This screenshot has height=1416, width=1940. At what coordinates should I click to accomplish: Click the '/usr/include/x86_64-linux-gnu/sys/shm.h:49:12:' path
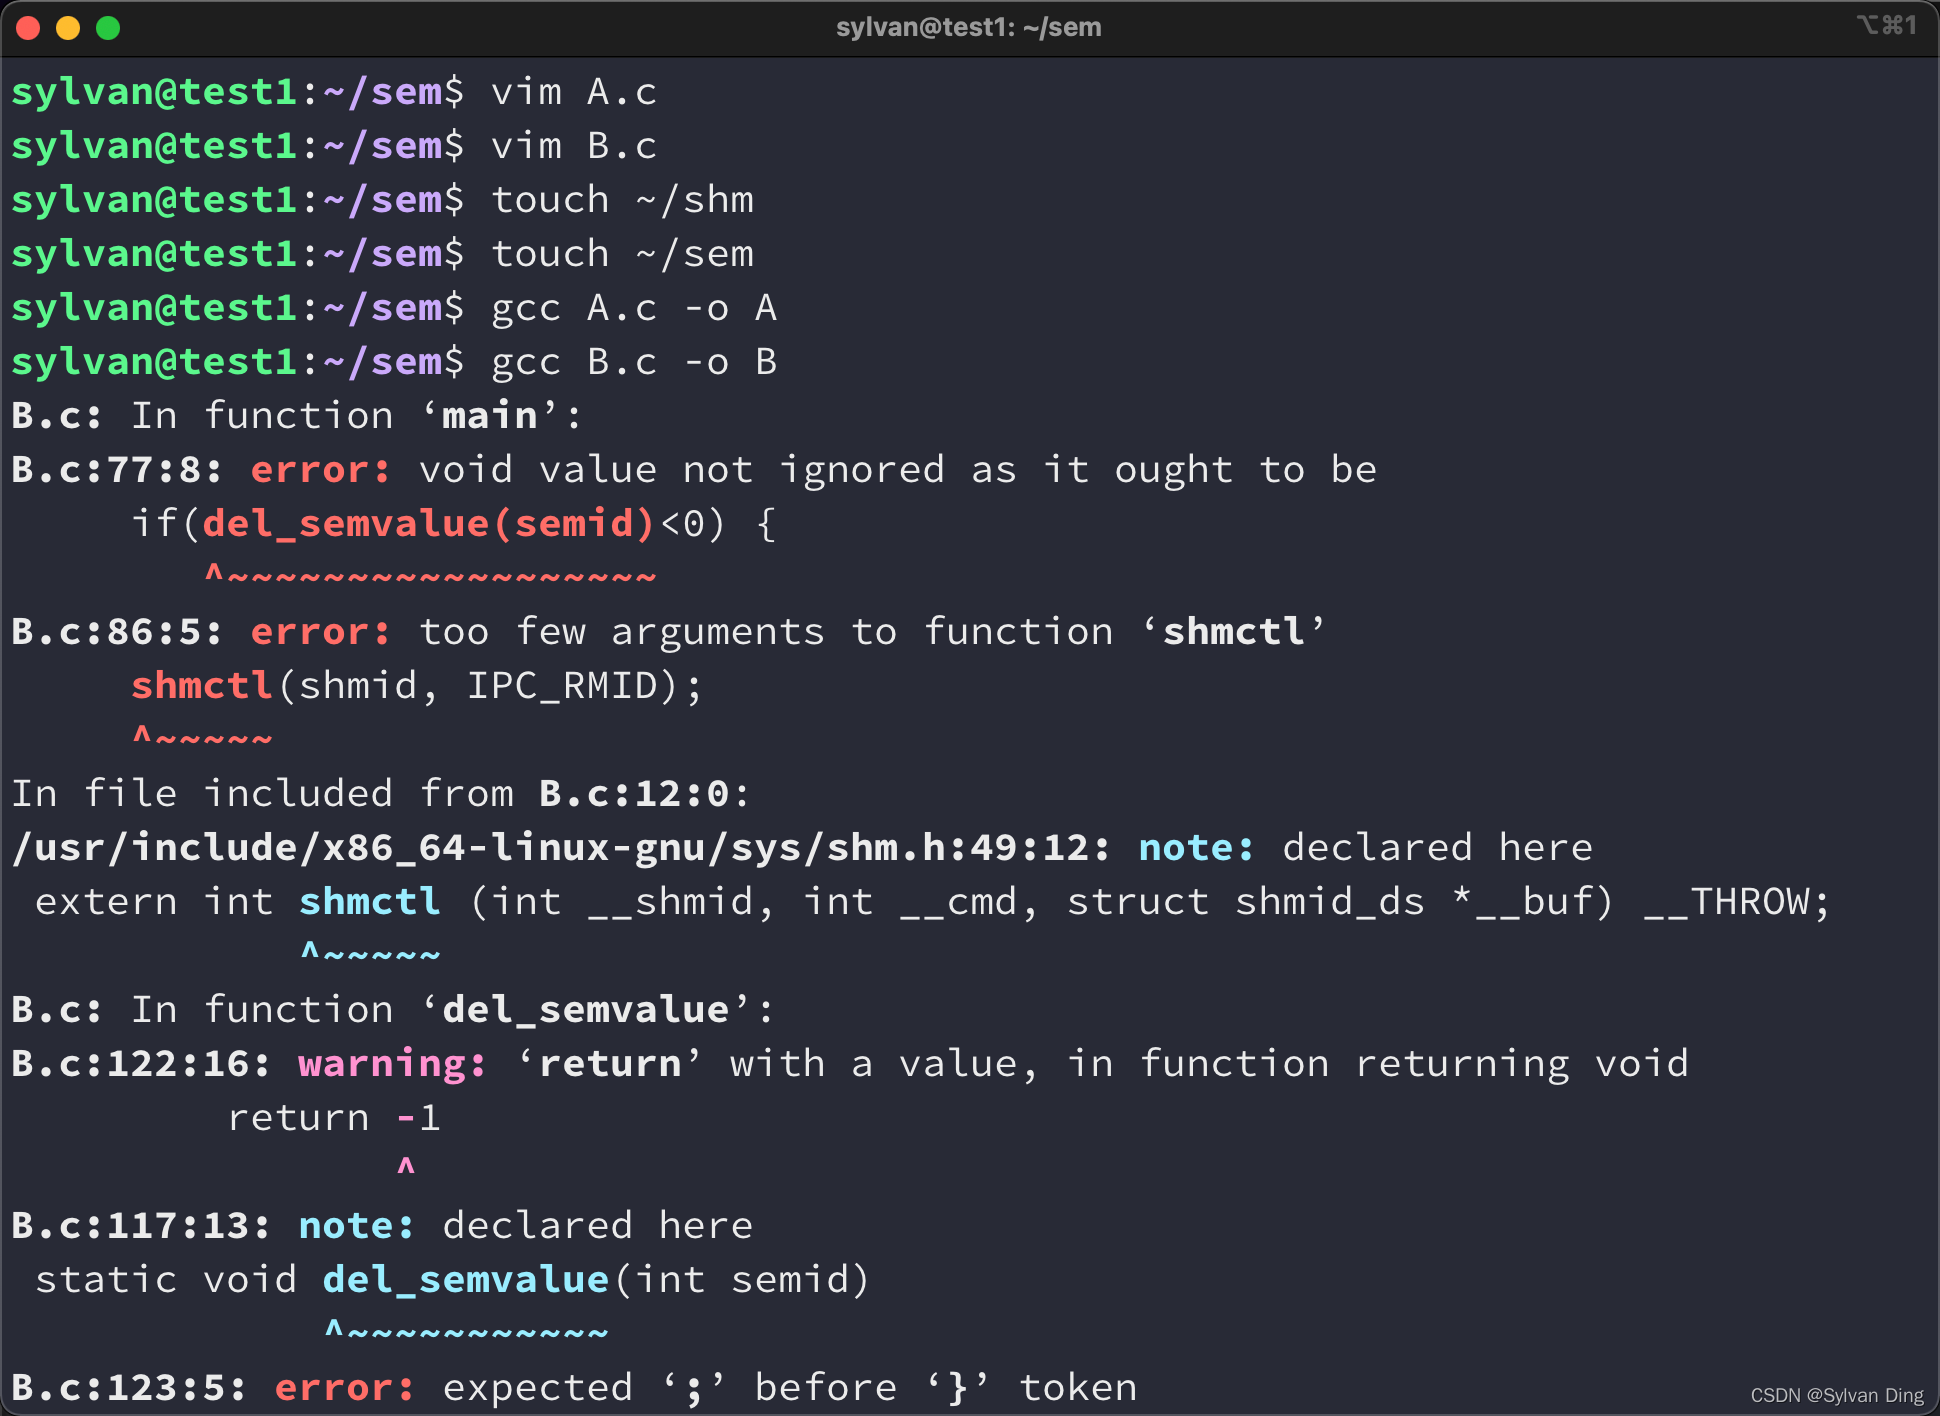pos(561,848)
